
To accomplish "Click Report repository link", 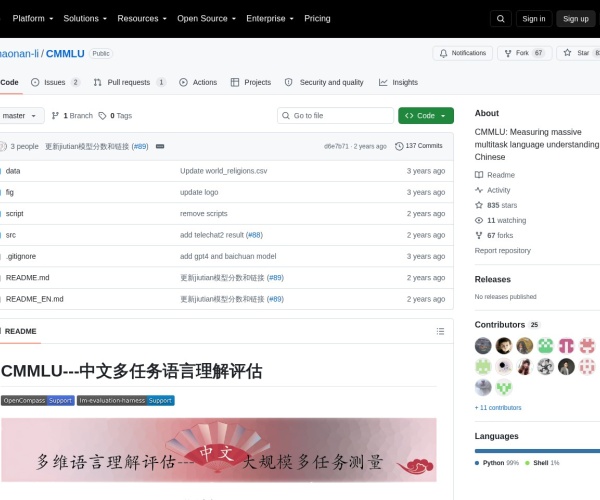I will point(502,251).
